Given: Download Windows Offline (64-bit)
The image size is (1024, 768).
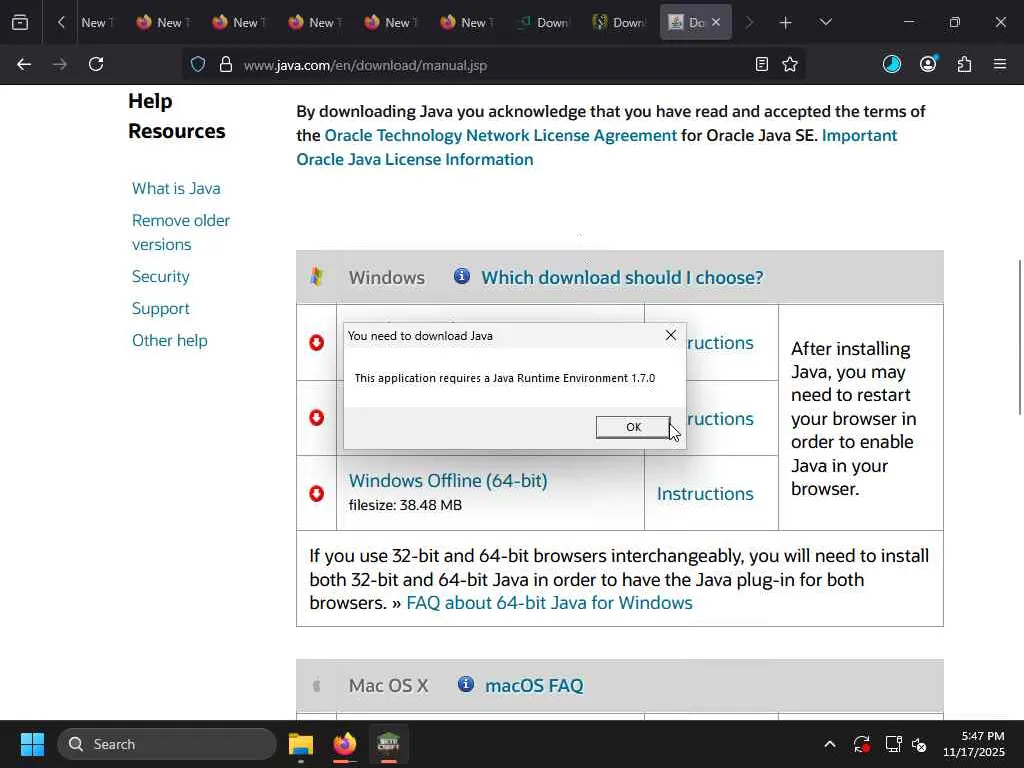Looking at the screenshot, I should 448,481.
